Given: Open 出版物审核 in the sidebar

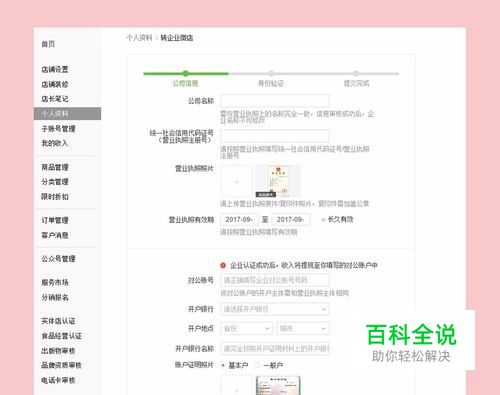Looking at the screenshot, I should click(x=58, y=351).
